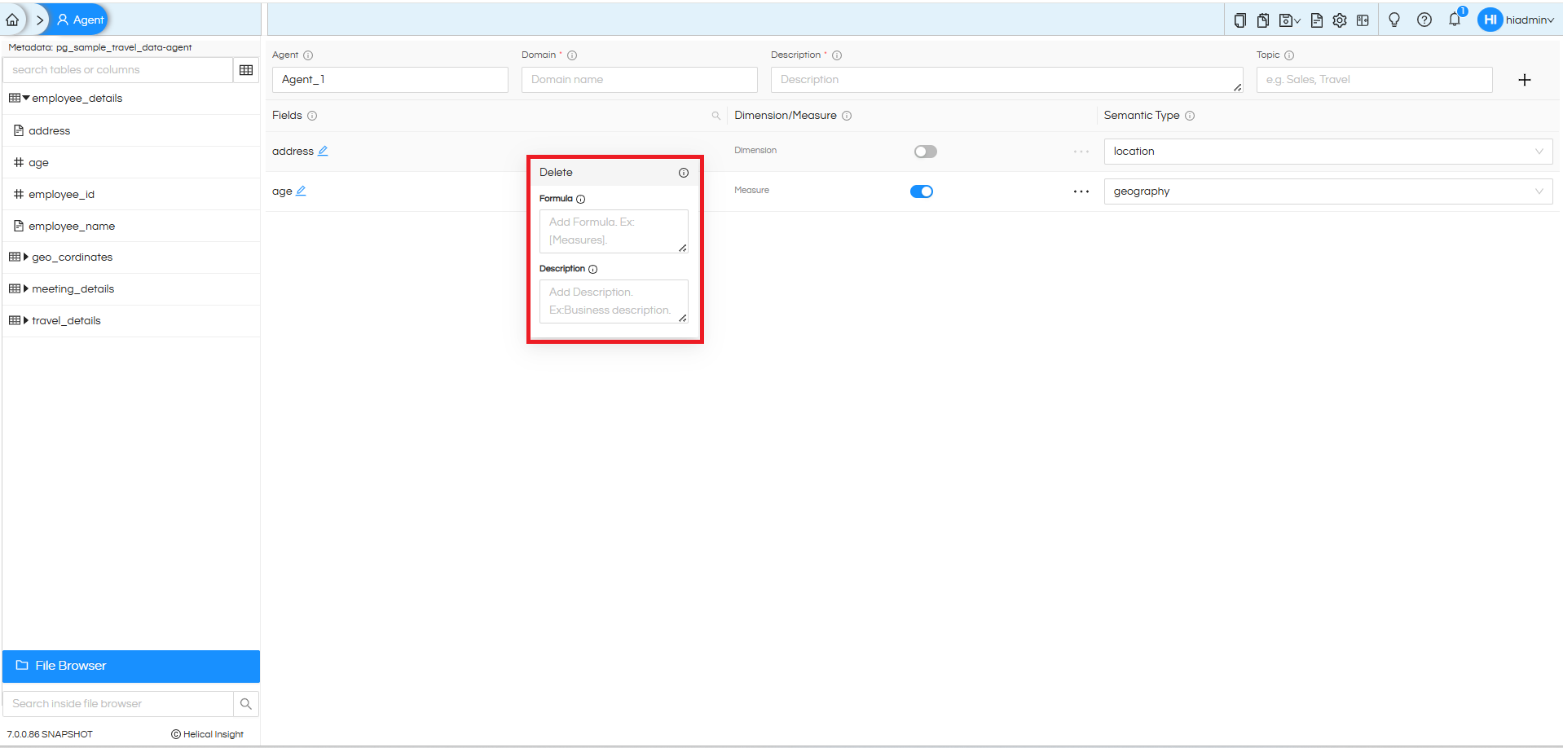Screen dimensions: 1563x748
Task: Open the location semantic type dropdown
Action: [1328, 152]
